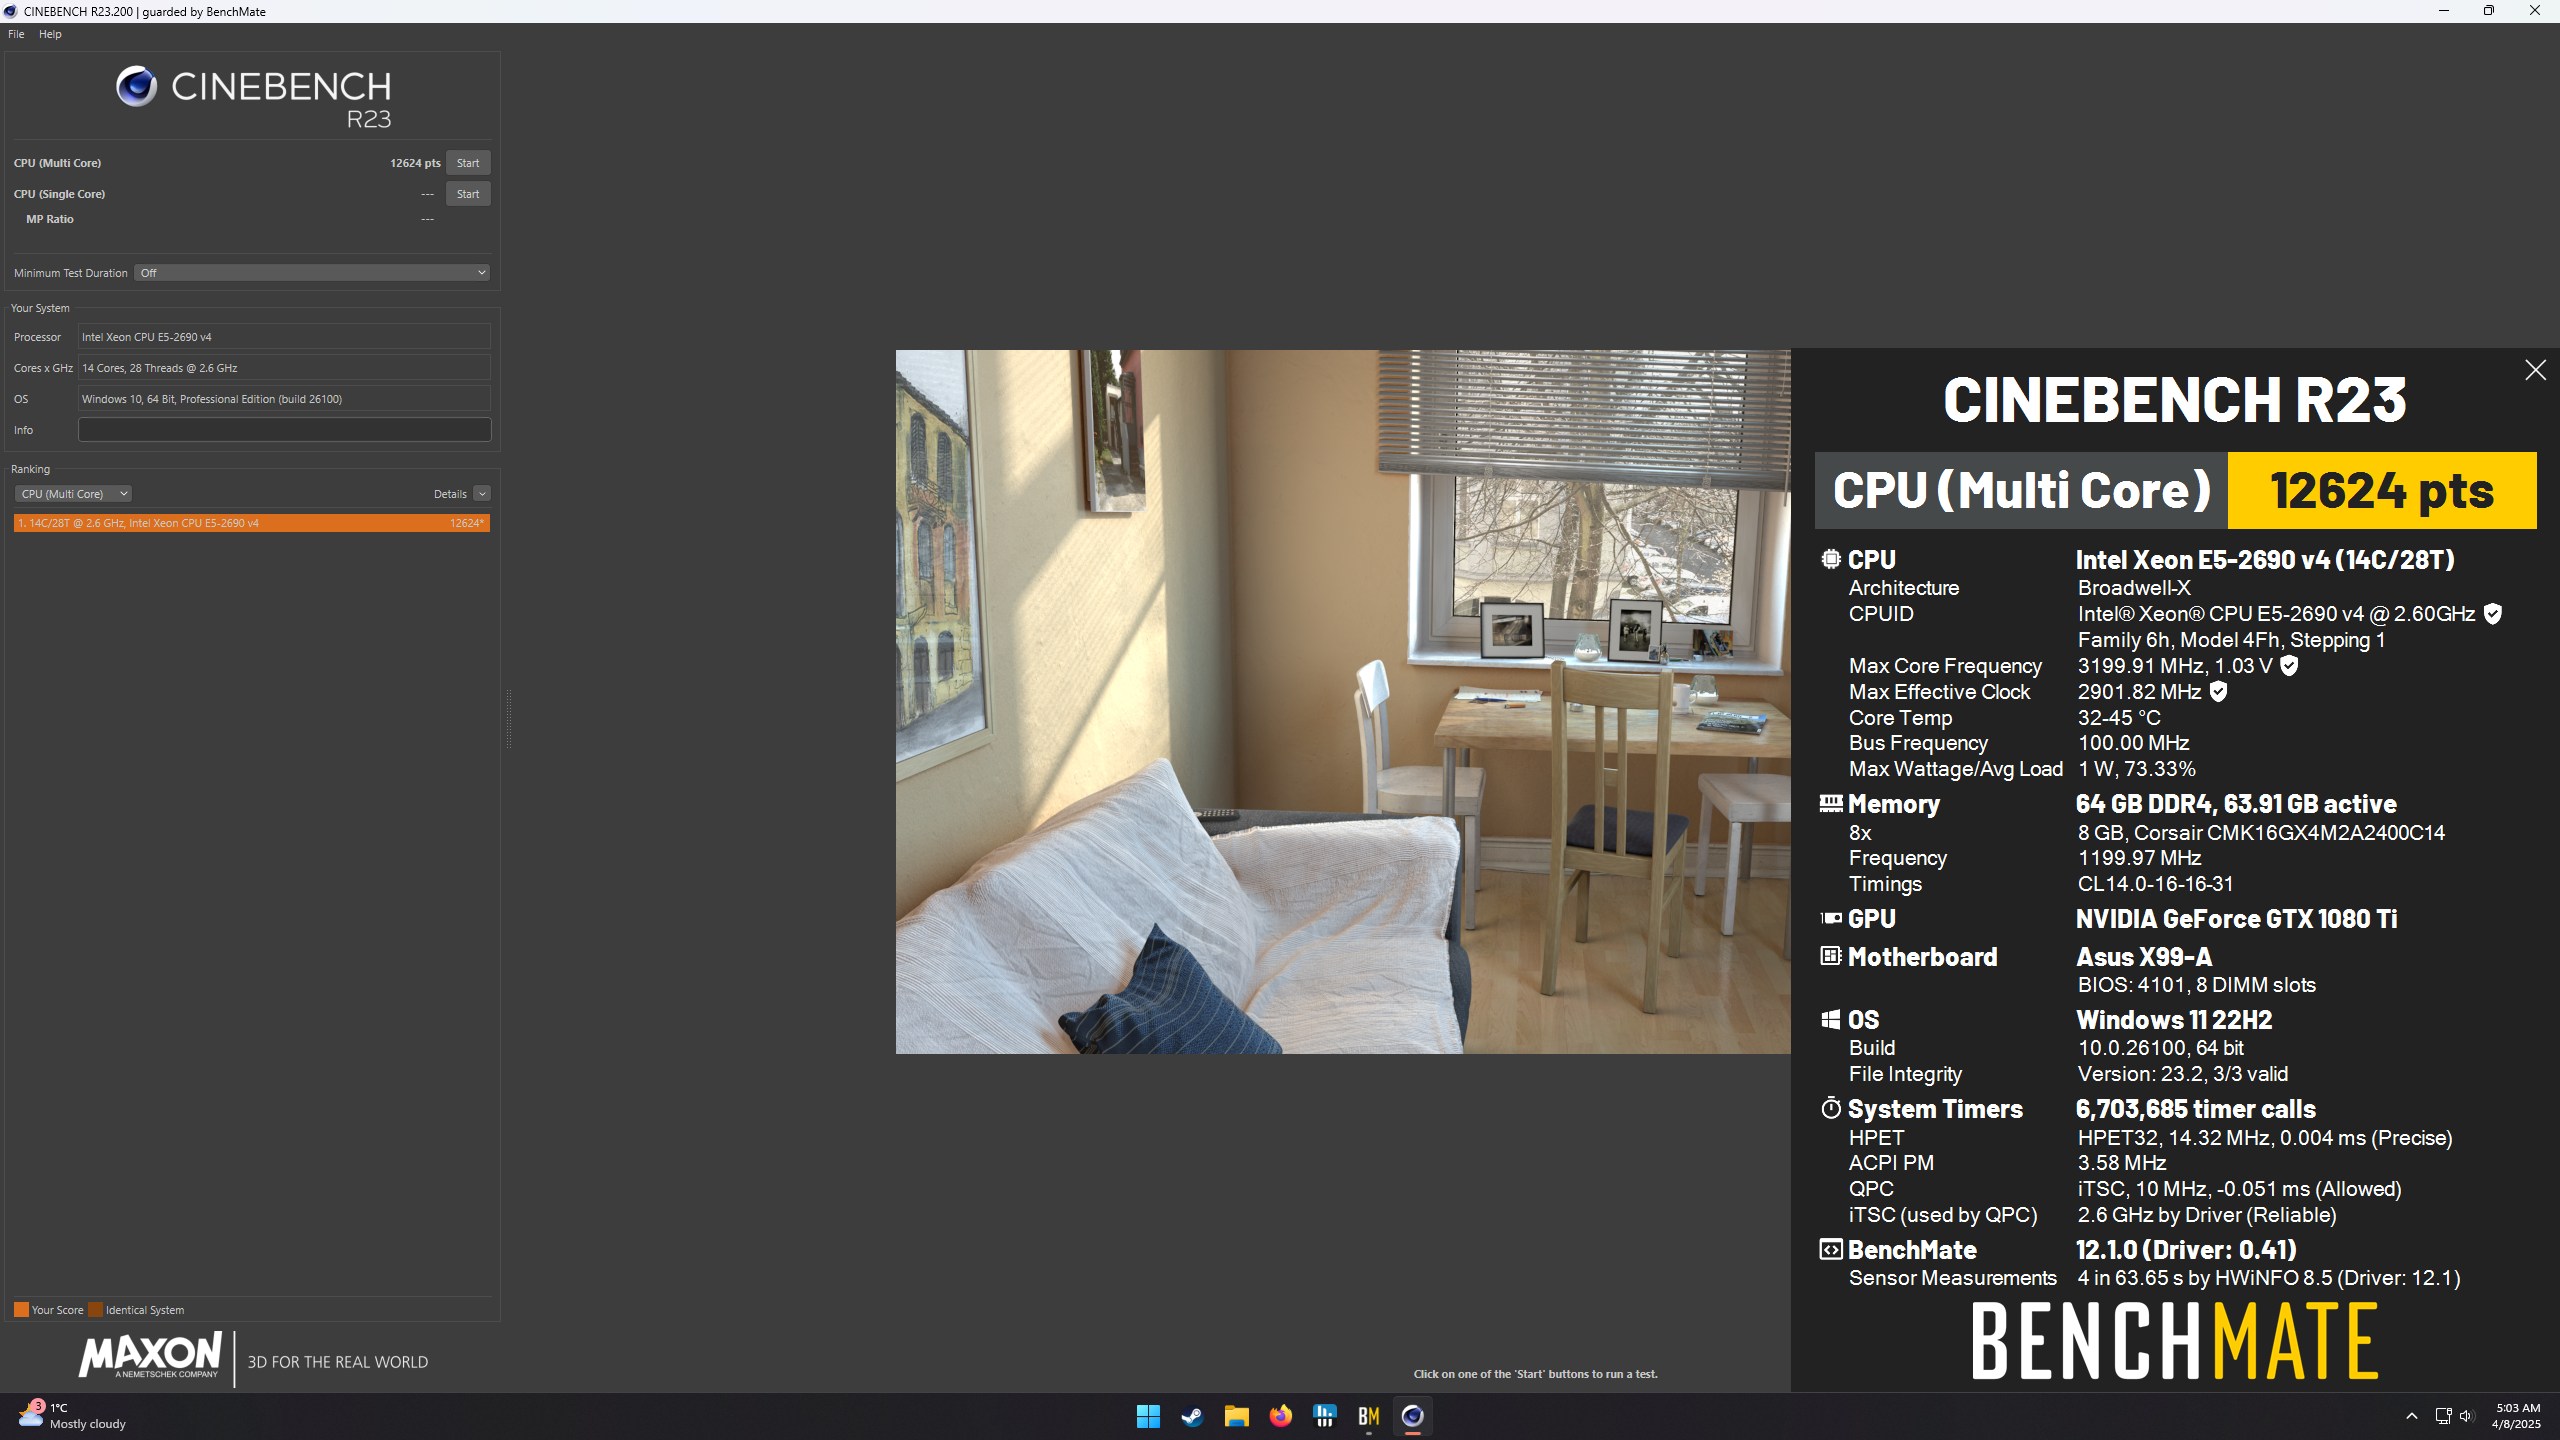Screen dimensions: 2560x1440
Task: Open the blue chip taskbar app
Action: (1324, 1417)
